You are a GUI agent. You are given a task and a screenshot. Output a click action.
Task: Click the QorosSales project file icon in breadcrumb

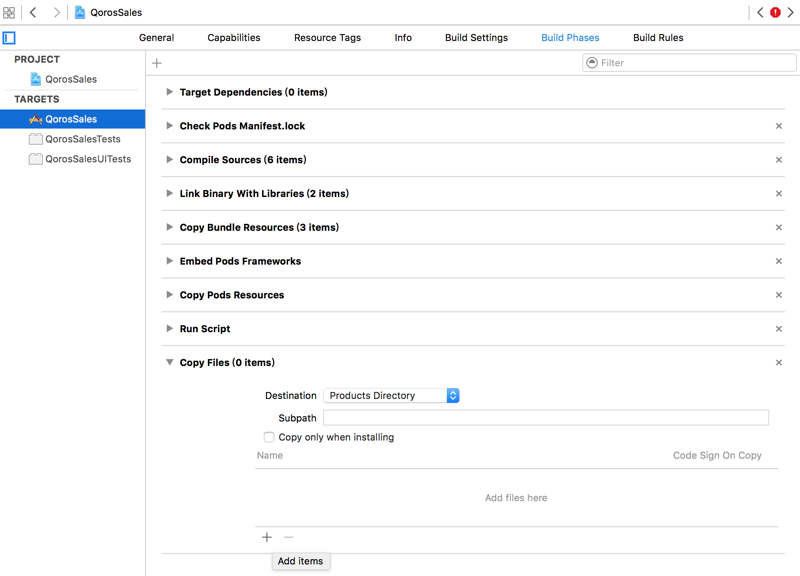[80, 12]
